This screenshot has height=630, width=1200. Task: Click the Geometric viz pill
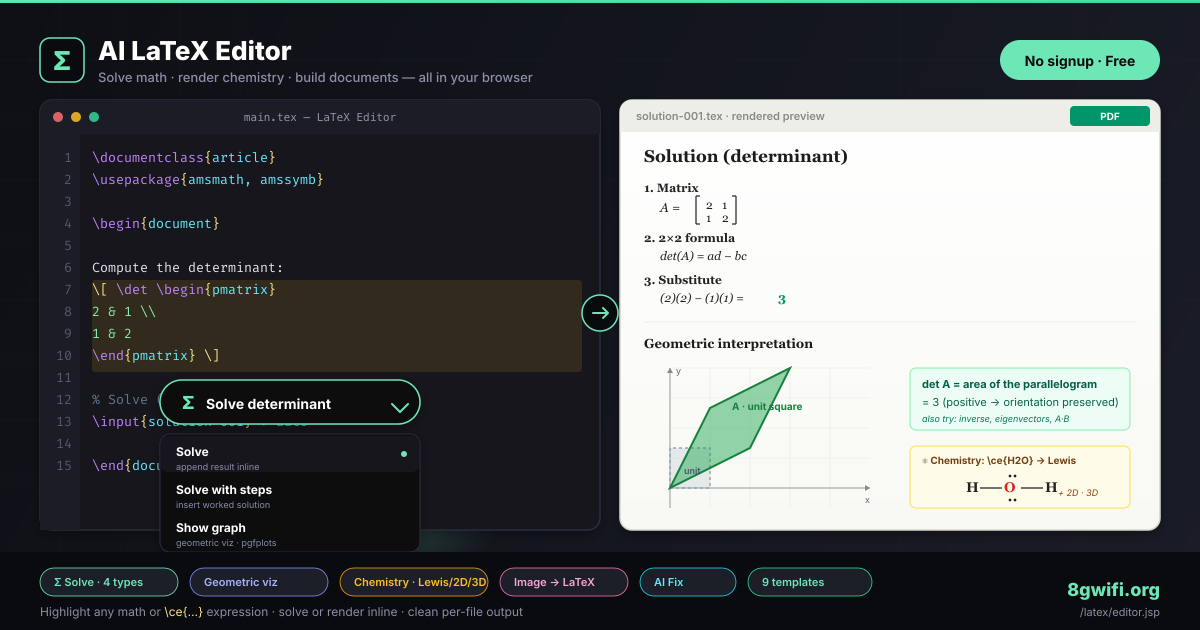click(x=259, y=582)
